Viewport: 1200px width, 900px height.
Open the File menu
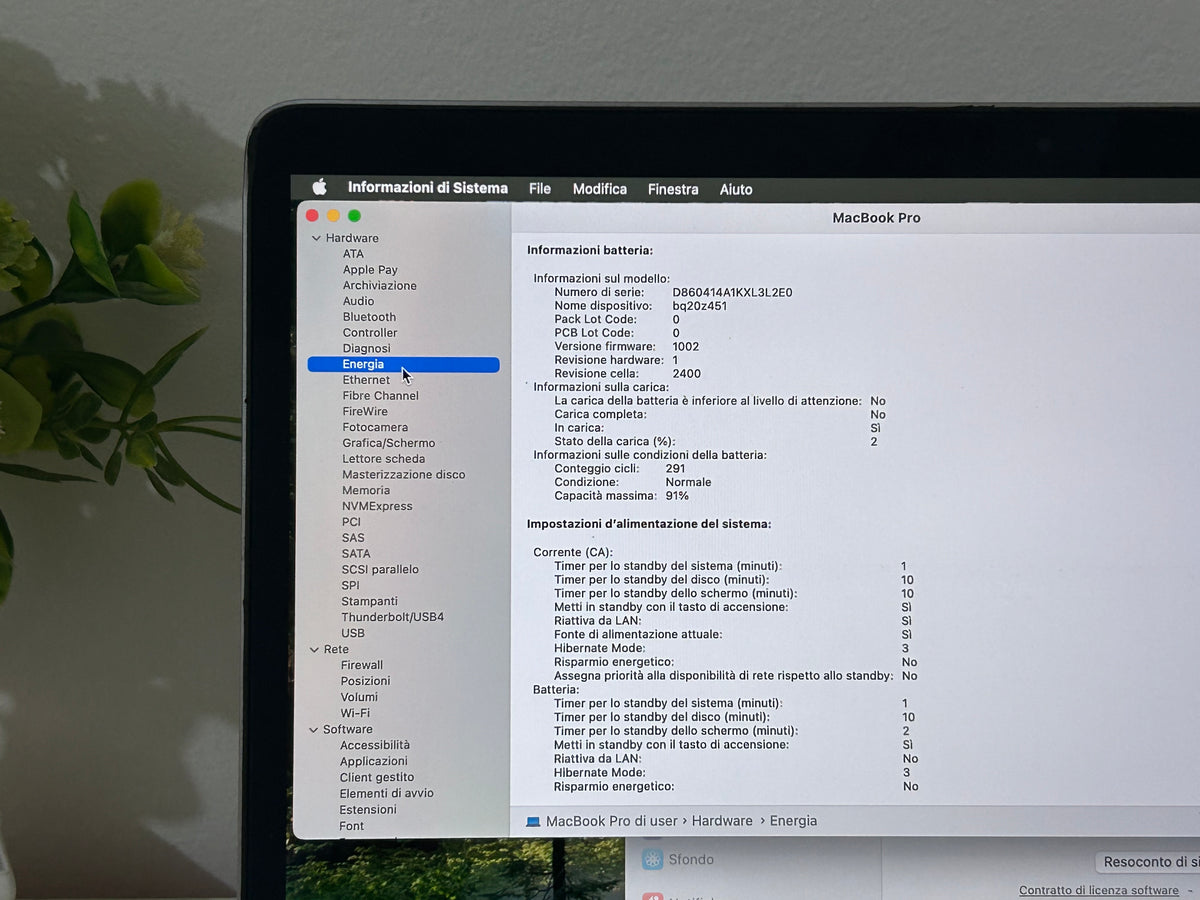[x=540, y=188]
